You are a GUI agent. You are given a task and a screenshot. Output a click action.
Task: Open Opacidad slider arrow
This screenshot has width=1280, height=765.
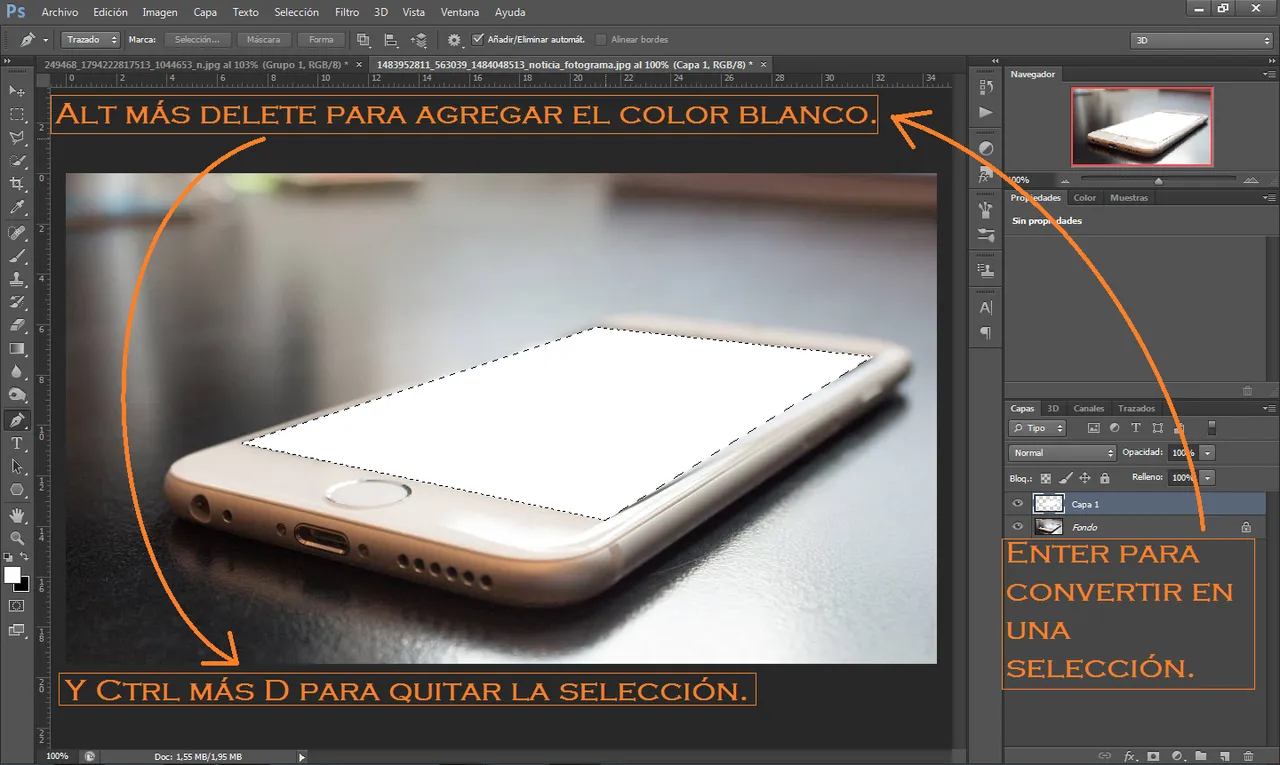pyautogui.click(x=1208, y=453)
